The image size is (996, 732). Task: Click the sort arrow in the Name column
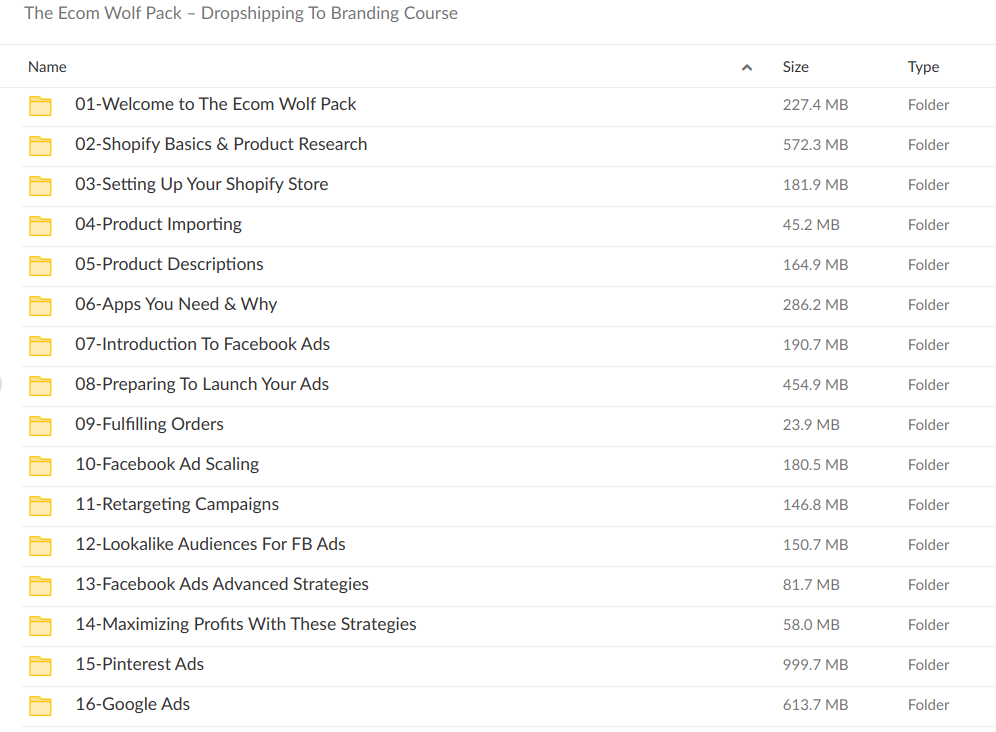pyautogui.click(x=746, y=66)
